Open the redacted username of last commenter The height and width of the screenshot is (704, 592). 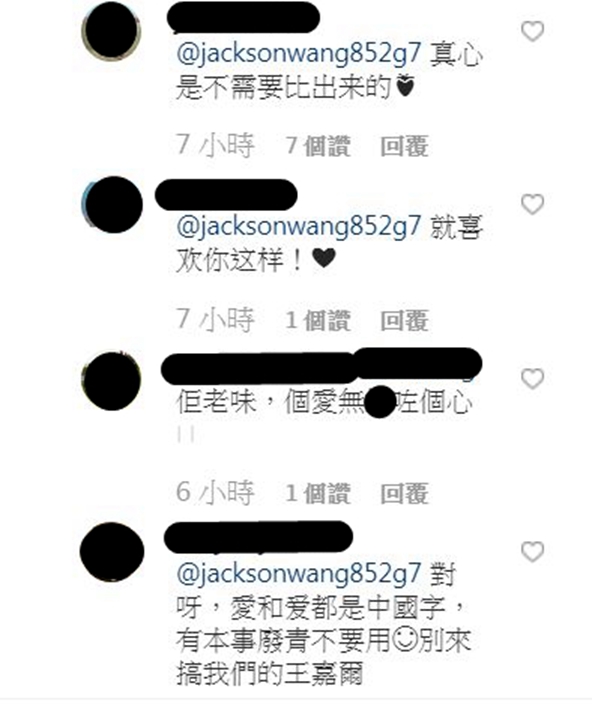(x=259, y=537)
